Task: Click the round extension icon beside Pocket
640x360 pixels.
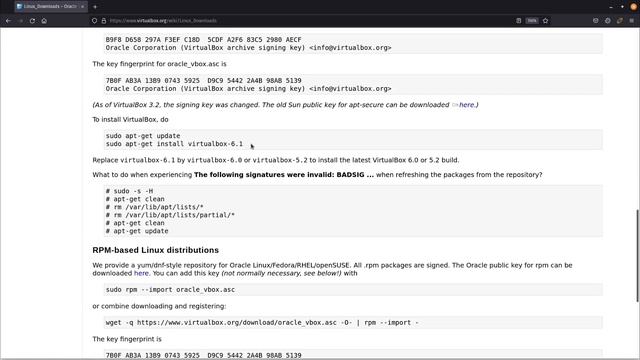Action: pyautogui.click(x=608, y=20)
